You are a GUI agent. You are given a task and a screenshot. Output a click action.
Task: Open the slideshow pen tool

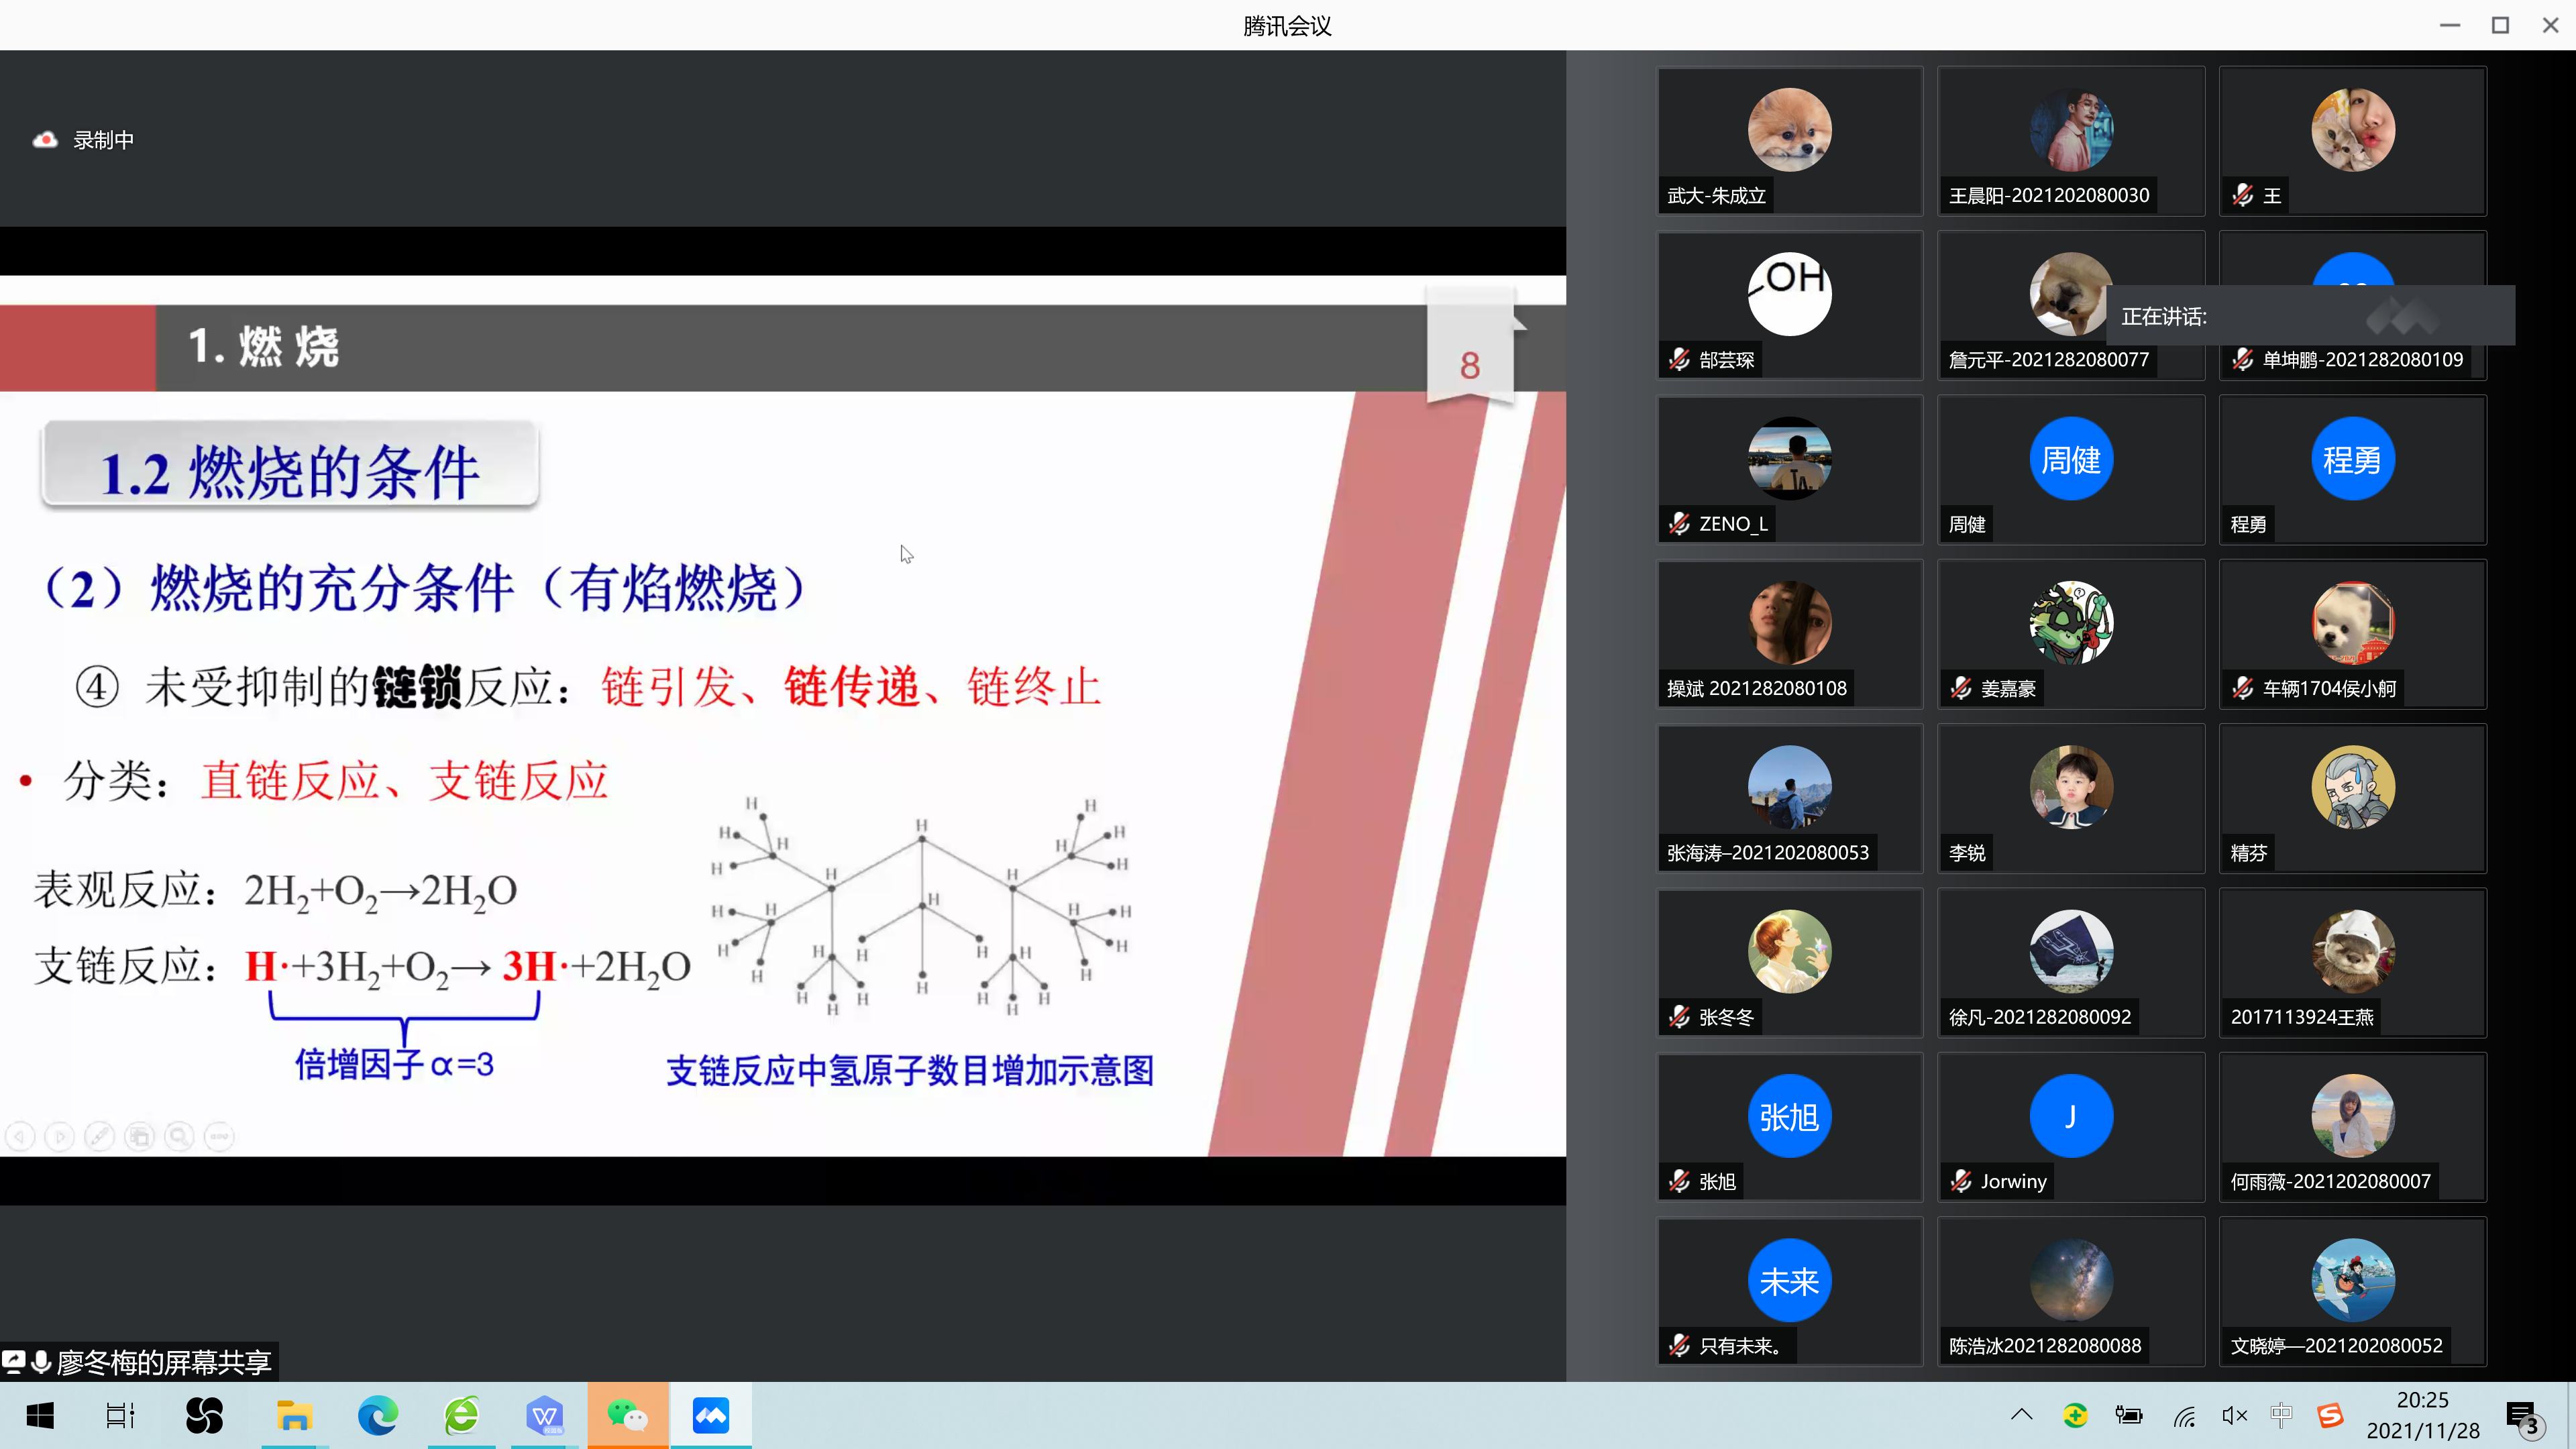click(100, 1136)
